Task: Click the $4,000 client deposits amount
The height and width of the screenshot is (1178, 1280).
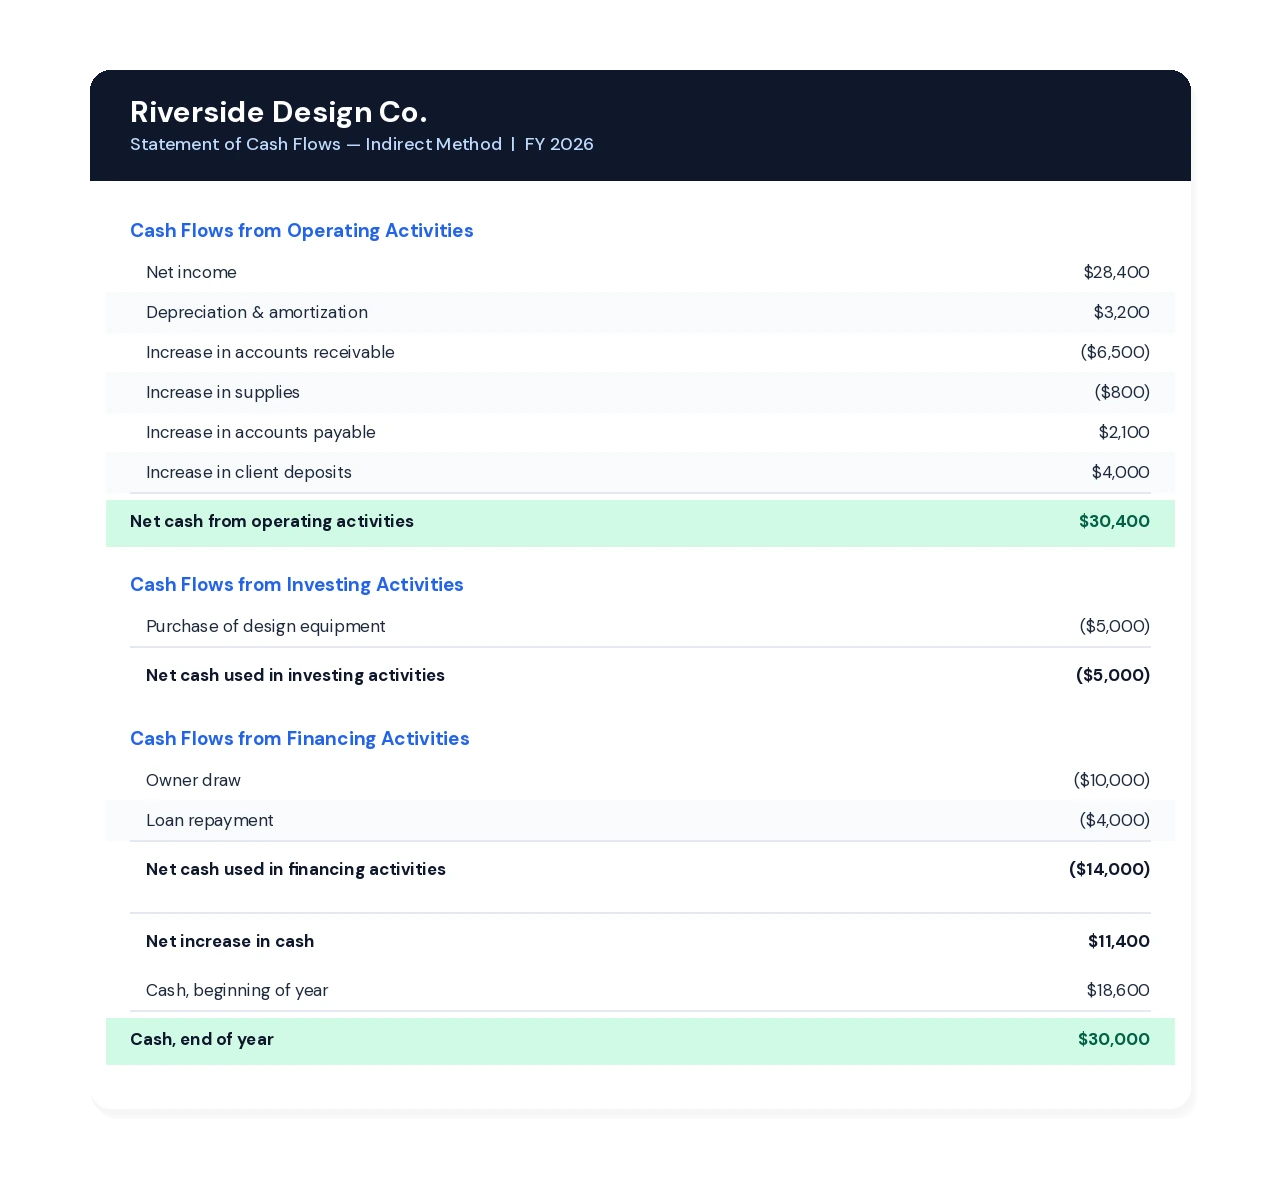Action: [x=1120, y=472]
